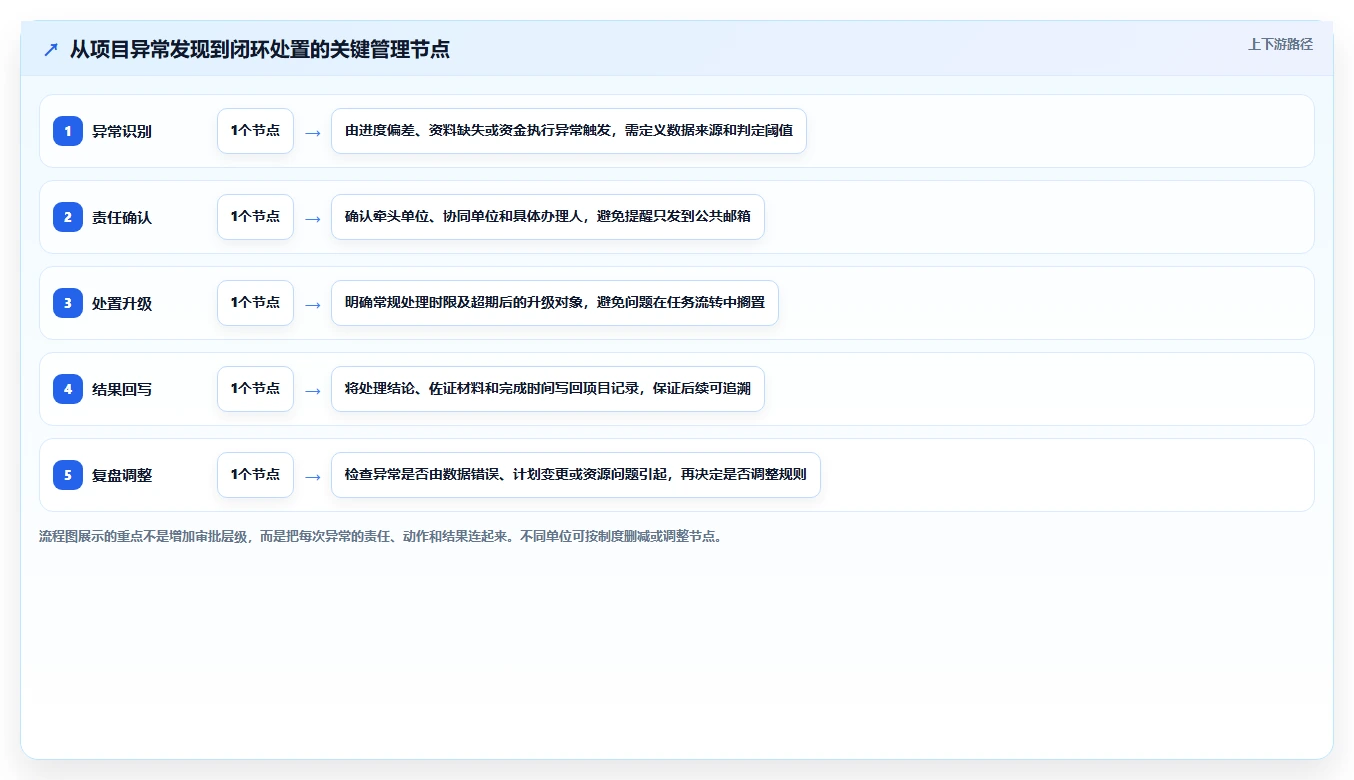1354x780 pixels.
Task: Select the 处置升级 step label
Action: pyautogui.click(x=122, y=303)
